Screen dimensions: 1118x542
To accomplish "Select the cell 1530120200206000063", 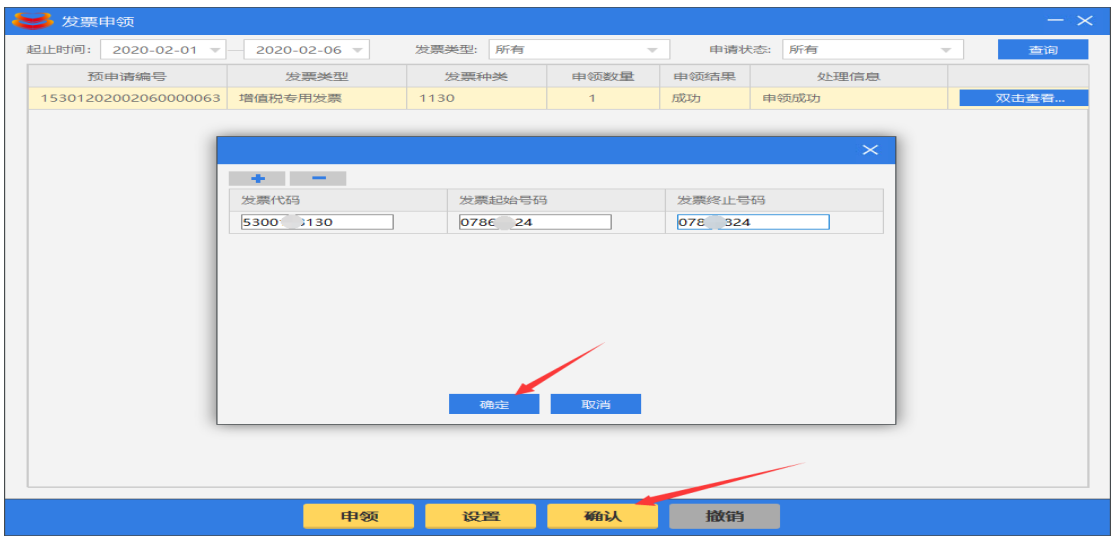I will [x=128, y=98].
